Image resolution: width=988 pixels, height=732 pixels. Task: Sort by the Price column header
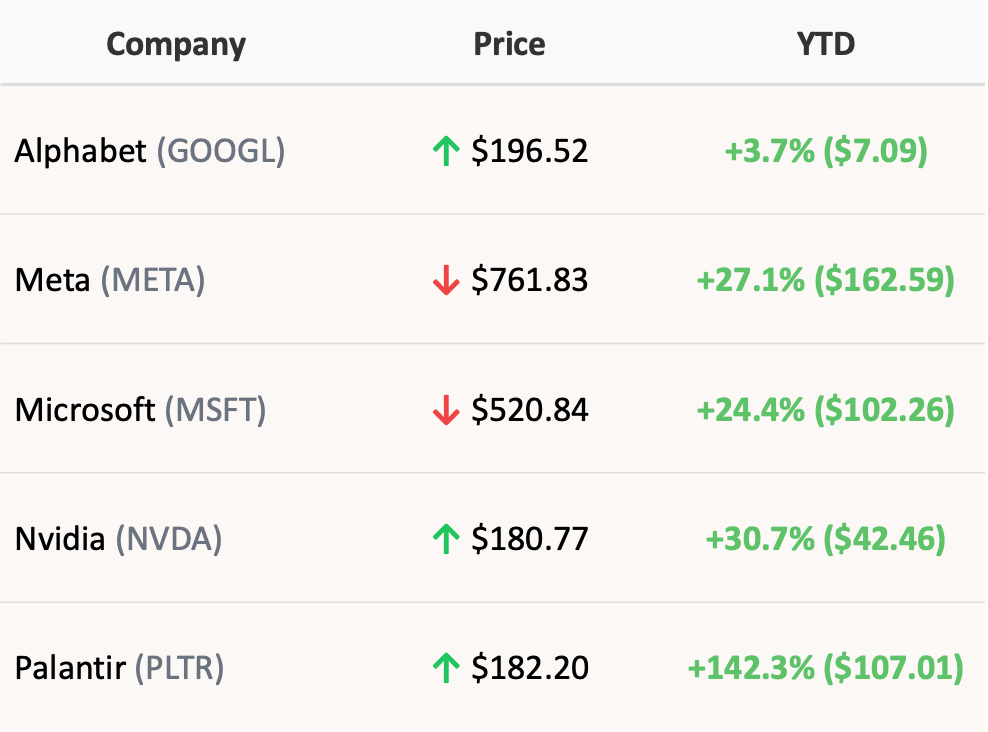509,45
